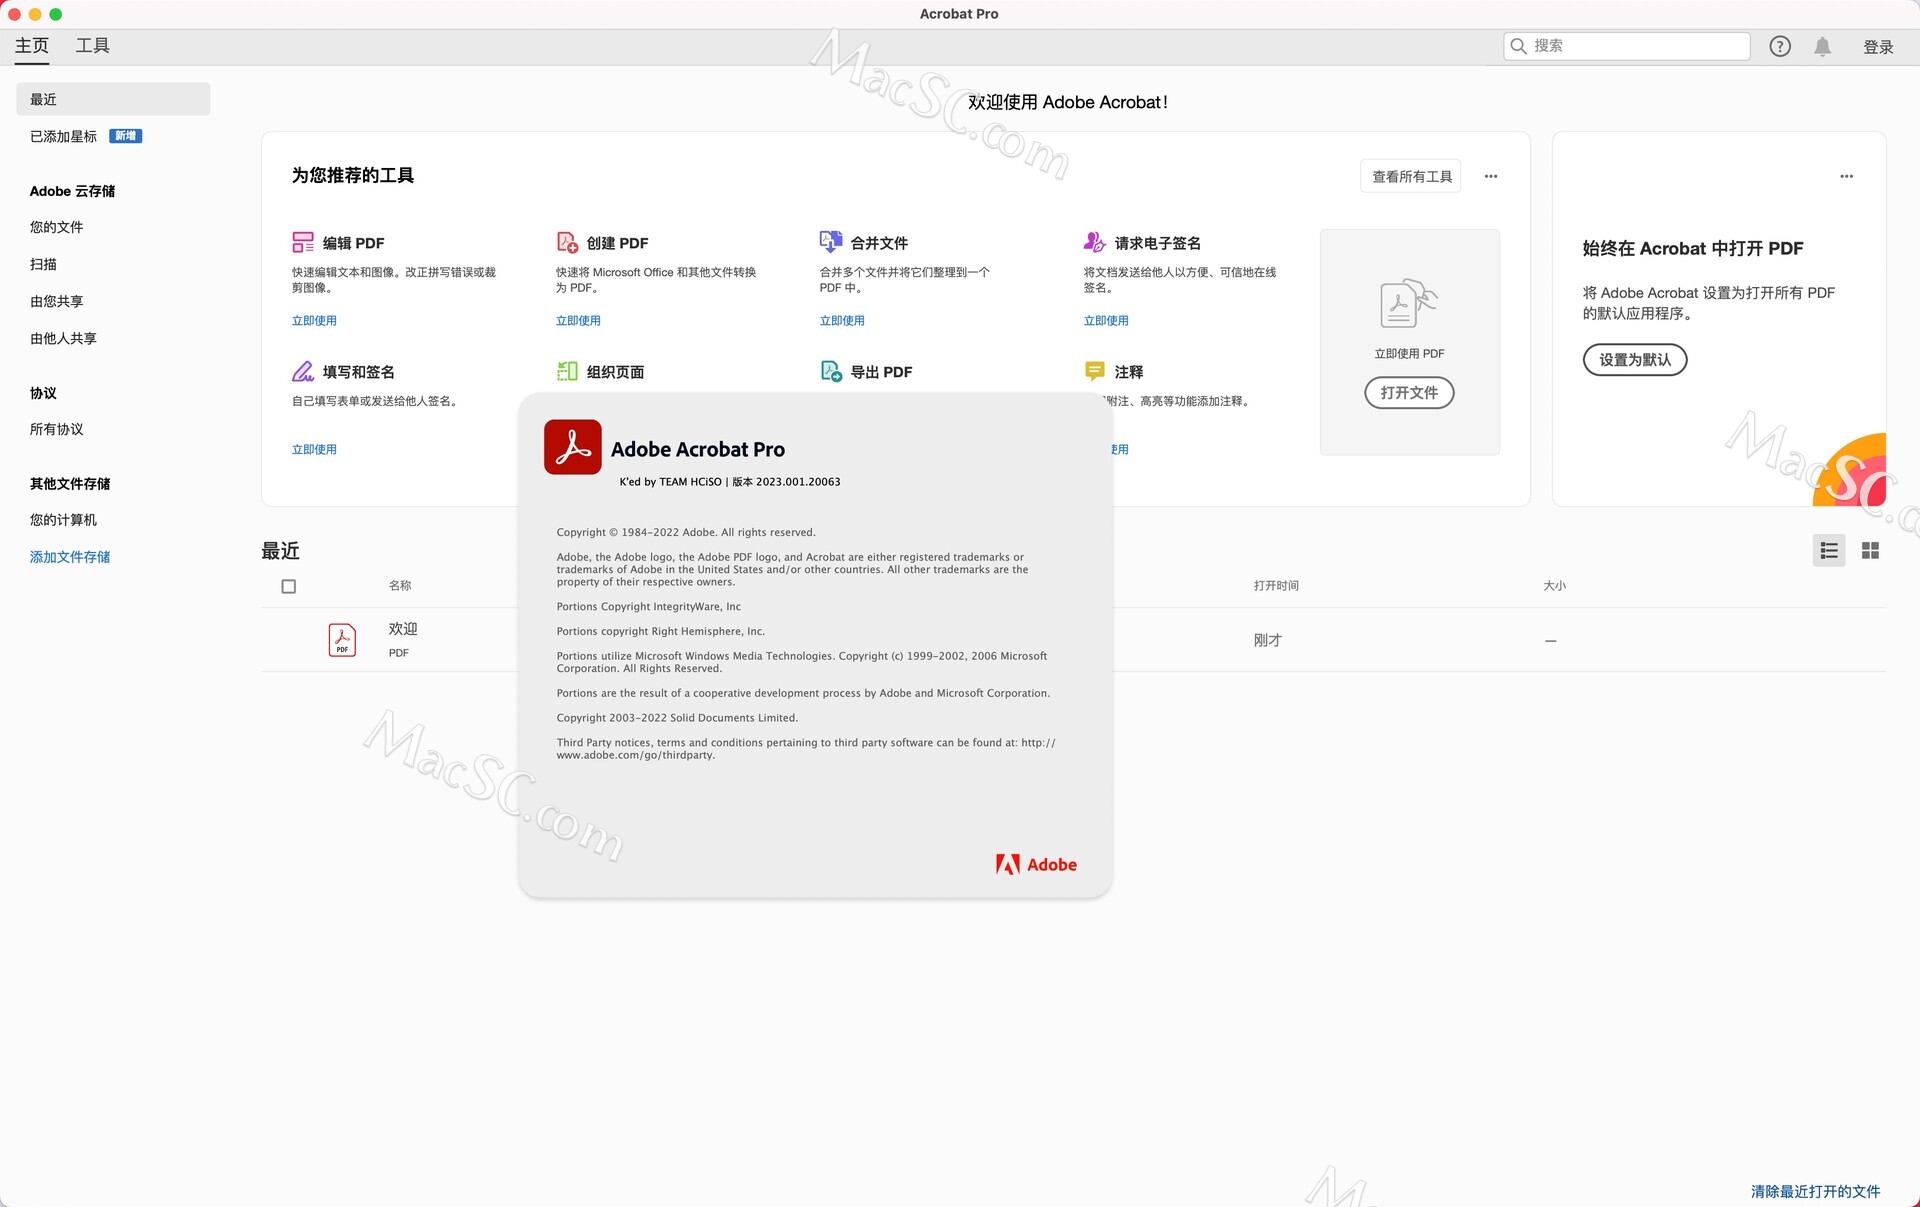Click the Request E-signatures (请求电子签名) icon
The image size is (1920, 1207).
[1095, 242]
